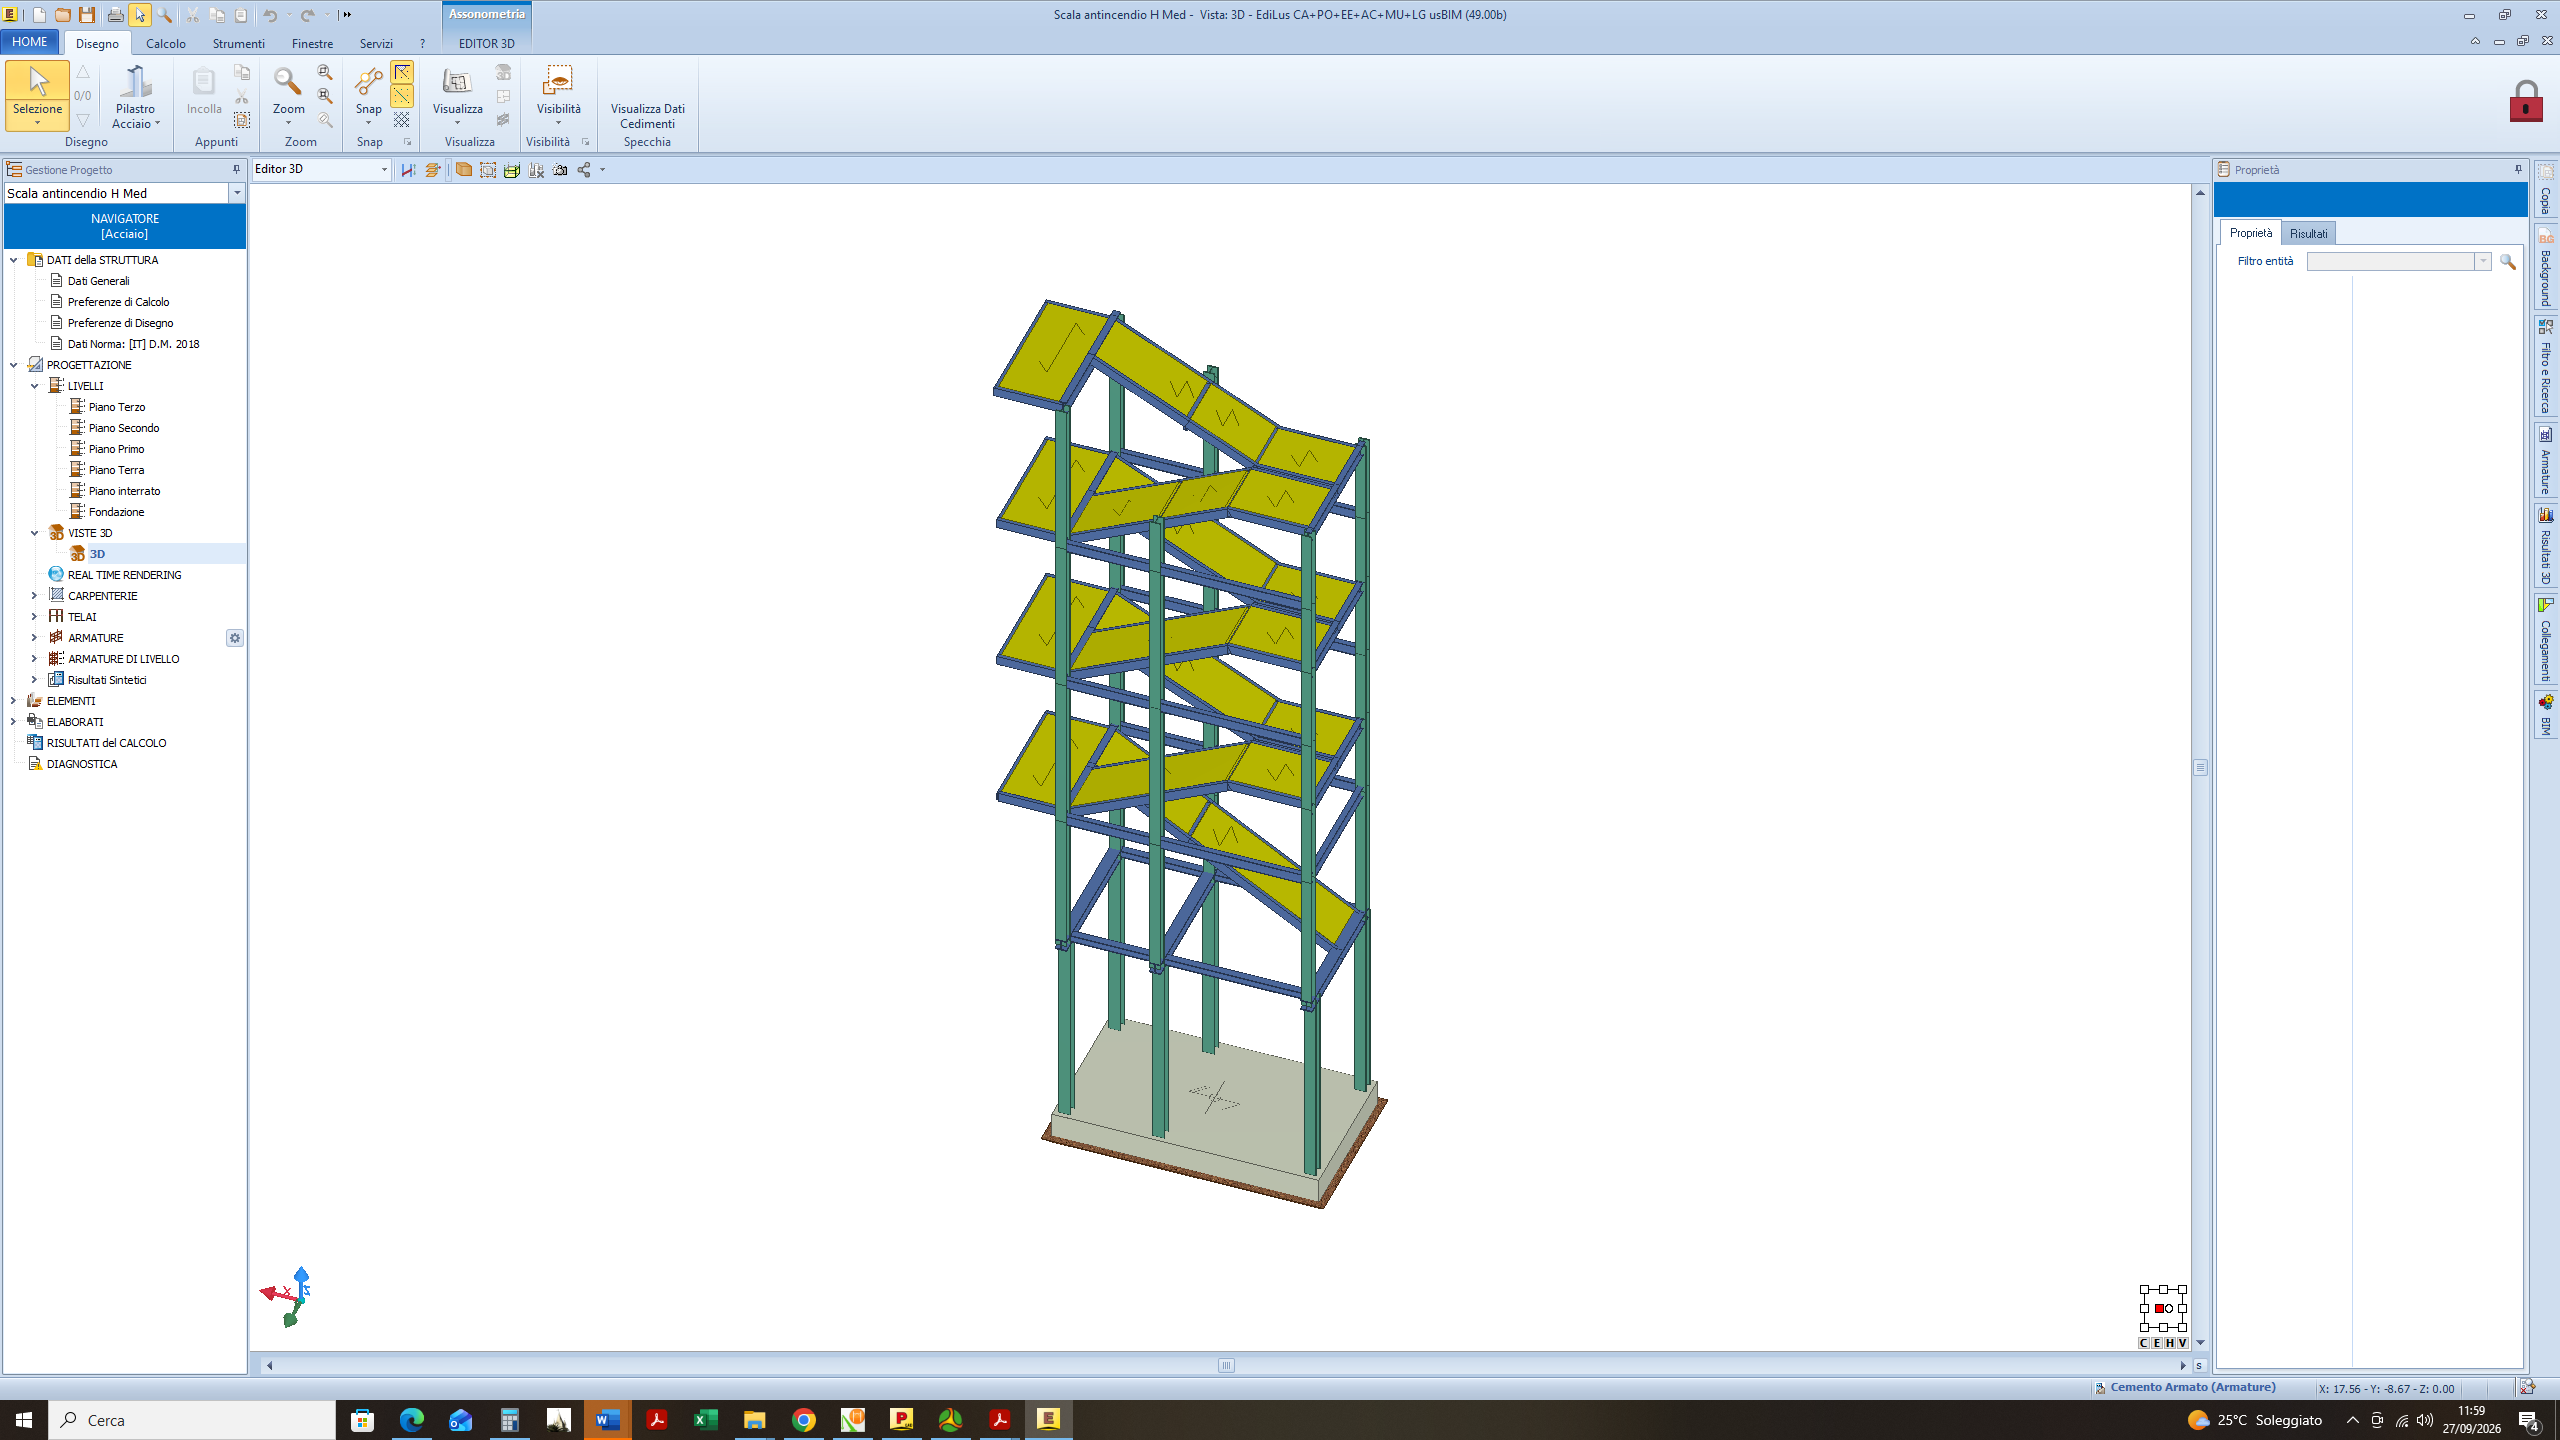The width and height of the screenshot is (2560, 1440).
Task: Click the levels stack icon in 3D toolbar
Action: (433, 170)
